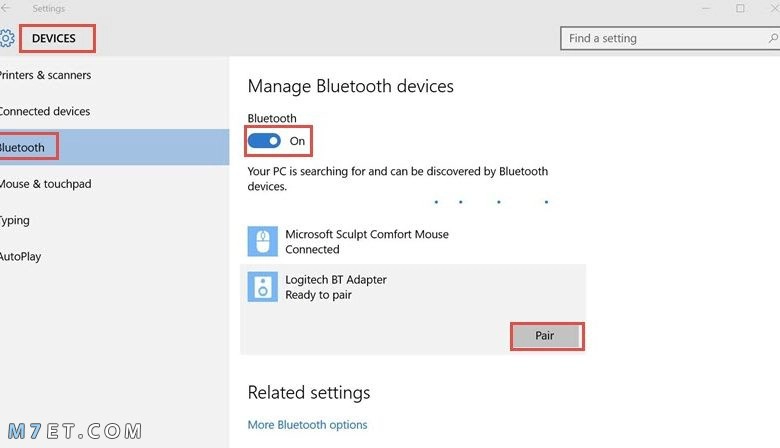
Task: Click the back arrow in title bar
Action: 5,8
